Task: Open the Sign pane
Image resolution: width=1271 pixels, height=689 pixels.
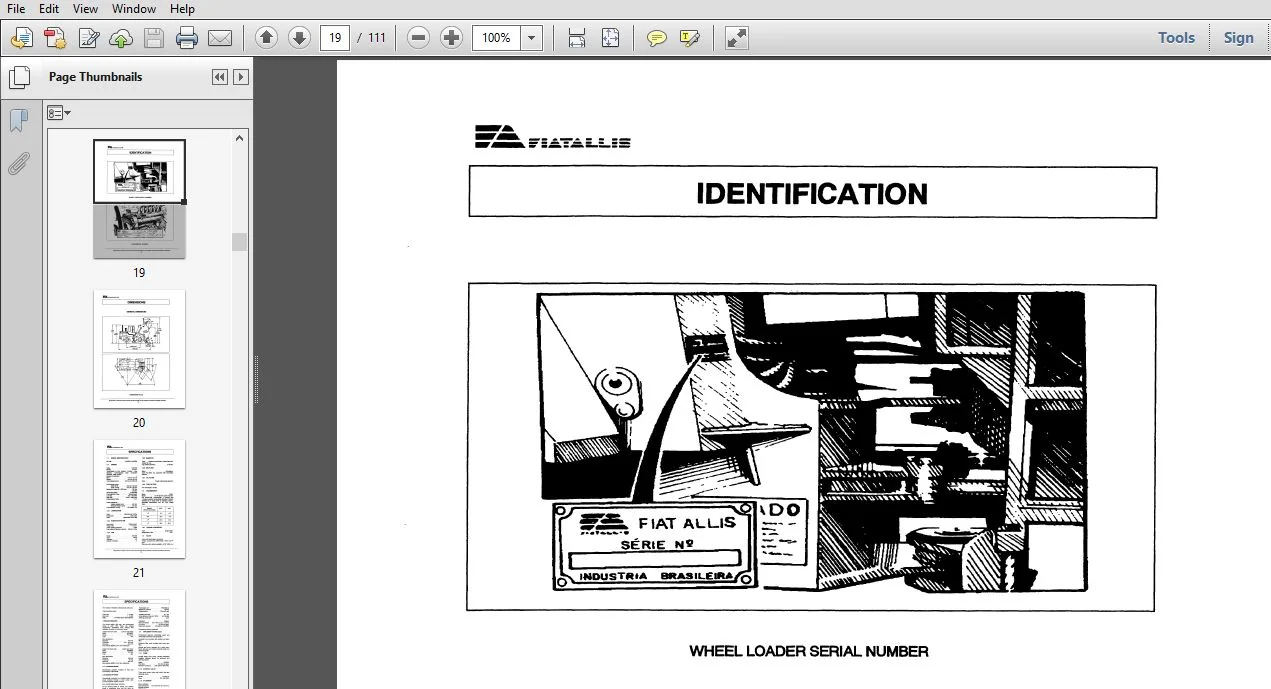Action: coord(1238,38)
